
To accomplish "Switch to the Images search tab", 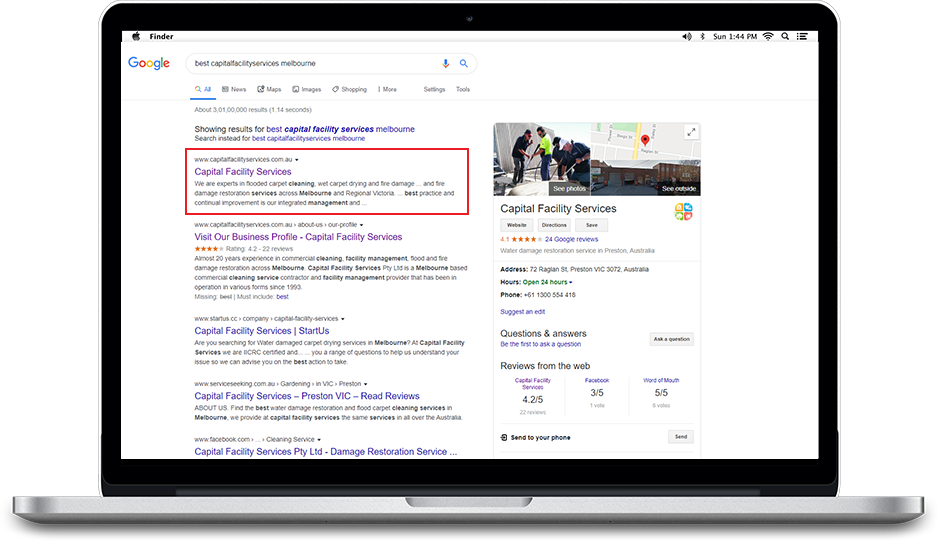I will [307, 90].
